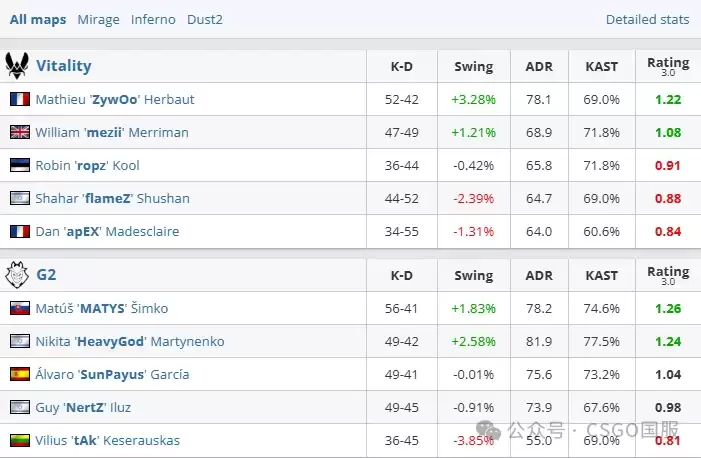This screenshot has height=458, width=701.
Task: Click the Israeli flag beside flameZ
Action: point(20,198)
